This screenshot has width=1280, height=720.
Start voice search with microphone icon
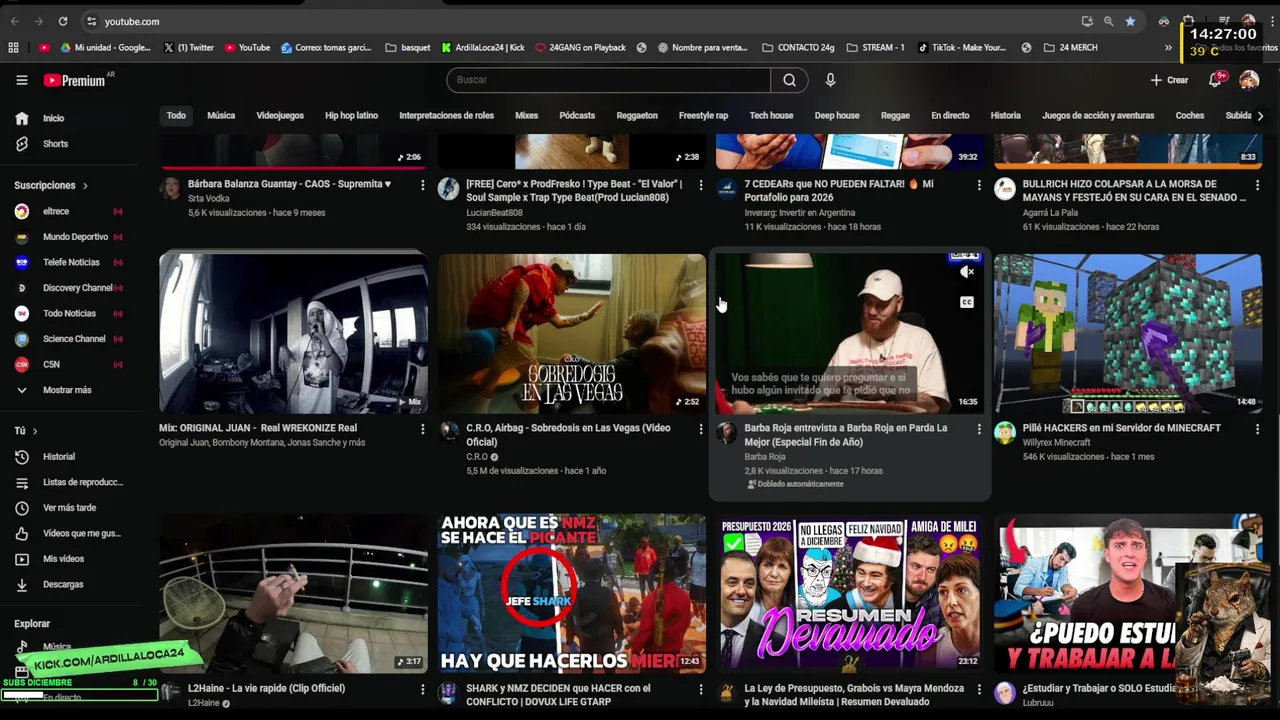coord(830,80)
